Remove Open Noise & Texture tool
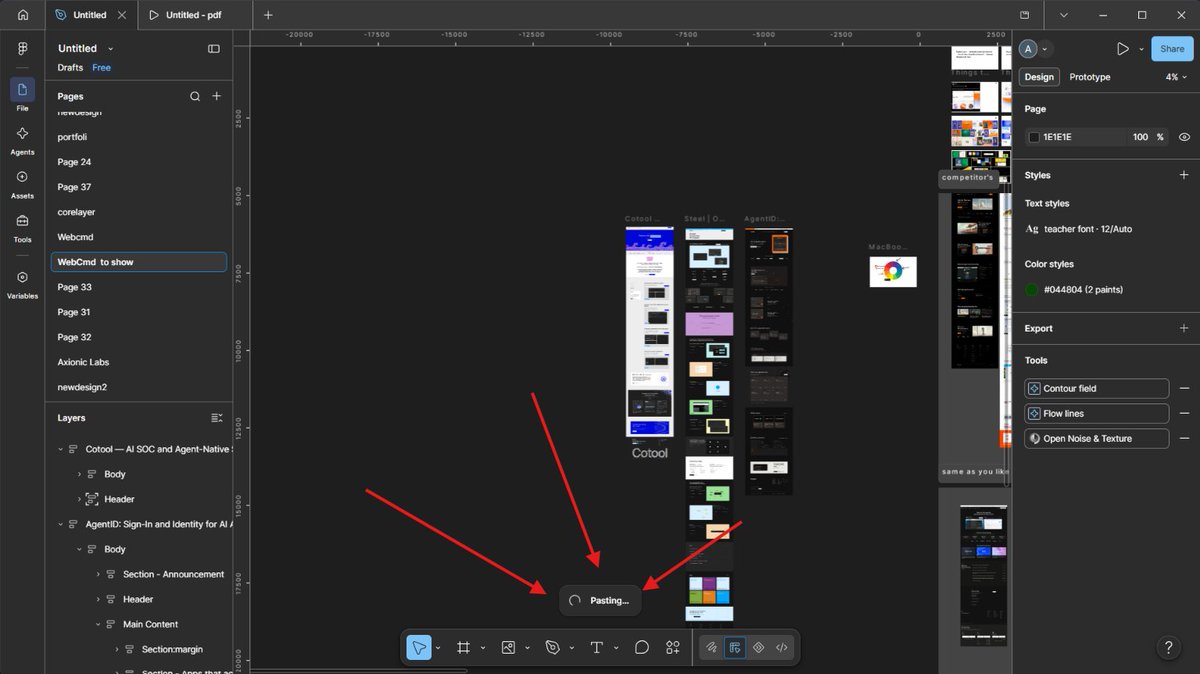Viewport: 1200px width, 674px height. point(1184,438)
